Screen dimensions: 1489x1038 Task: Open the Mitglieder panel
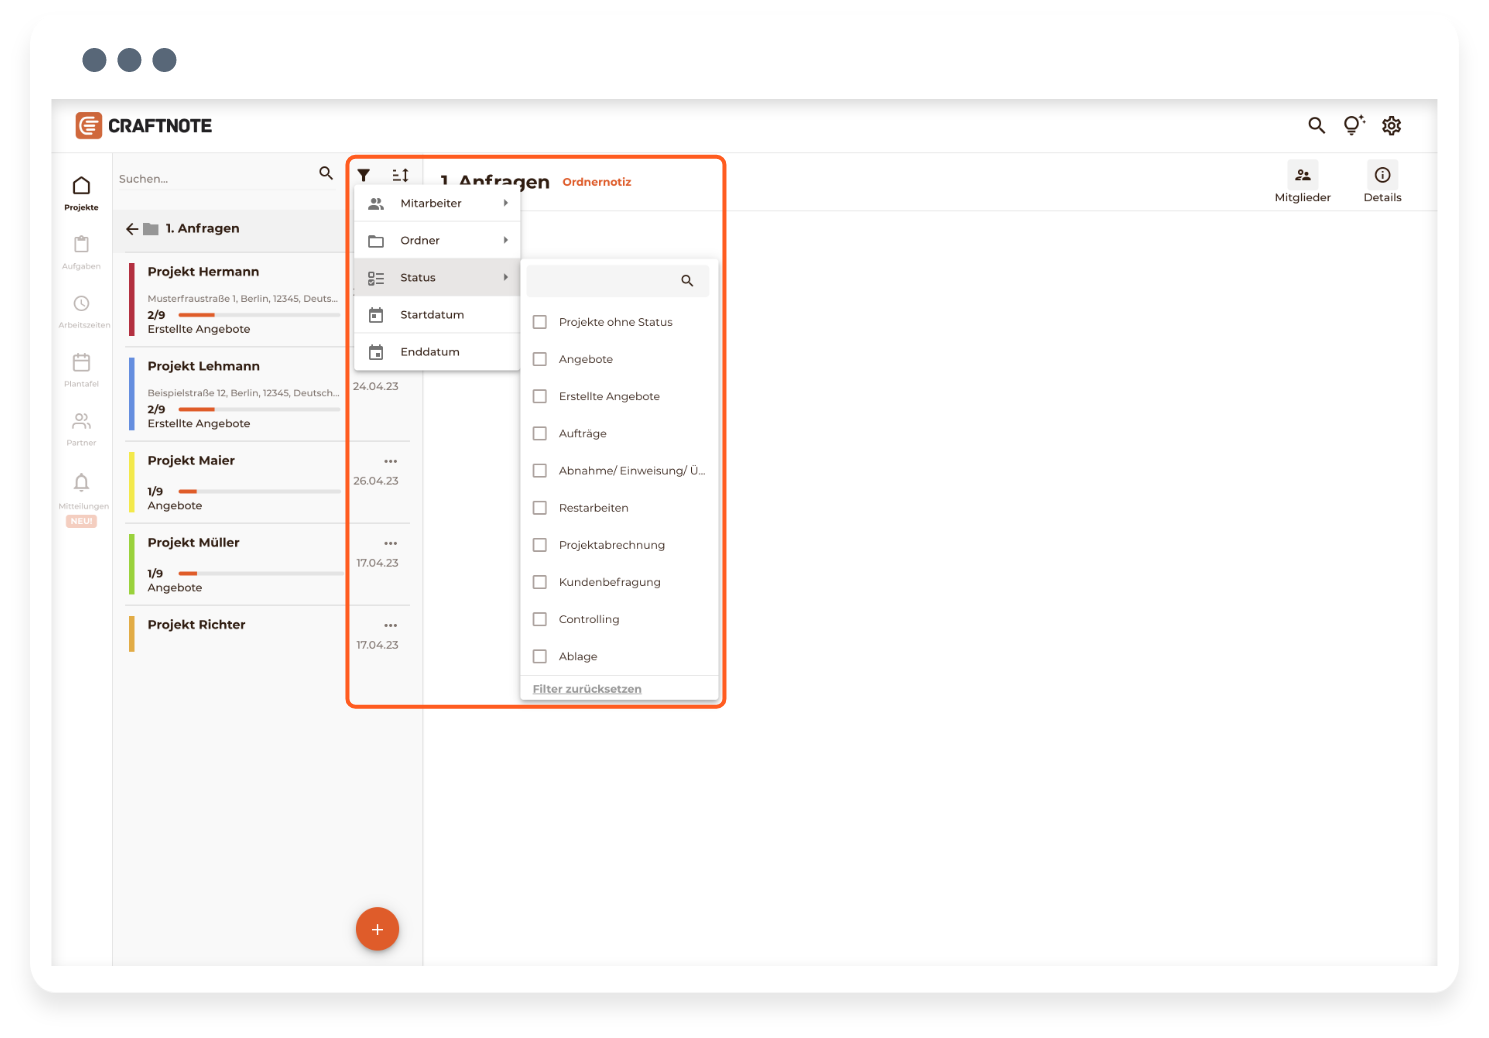(1302, 182)
